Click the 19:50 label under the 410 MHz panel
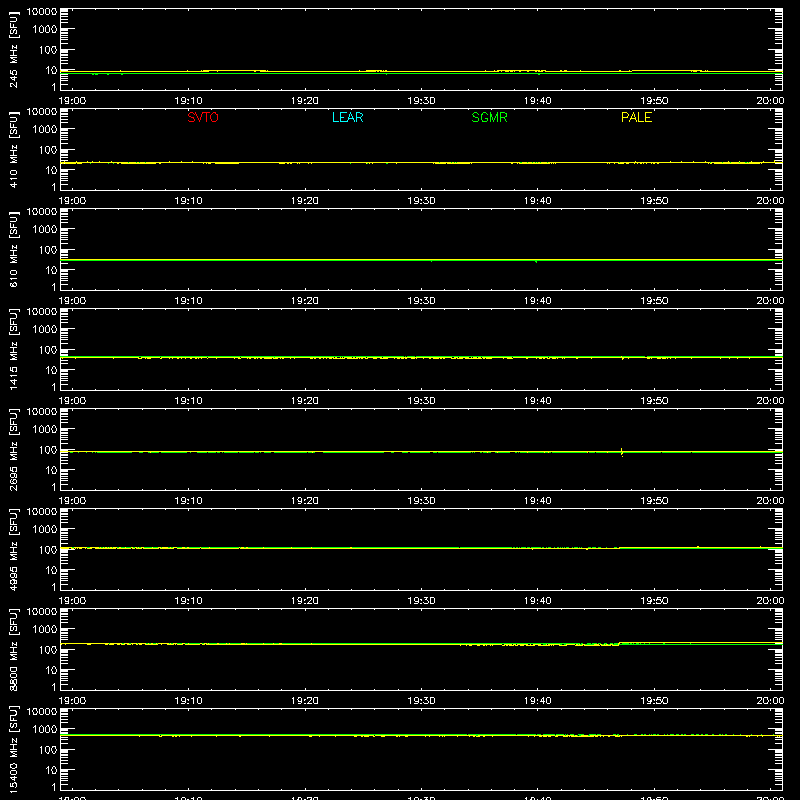This screenshot has width=800, height=800. tap(654, 201)
